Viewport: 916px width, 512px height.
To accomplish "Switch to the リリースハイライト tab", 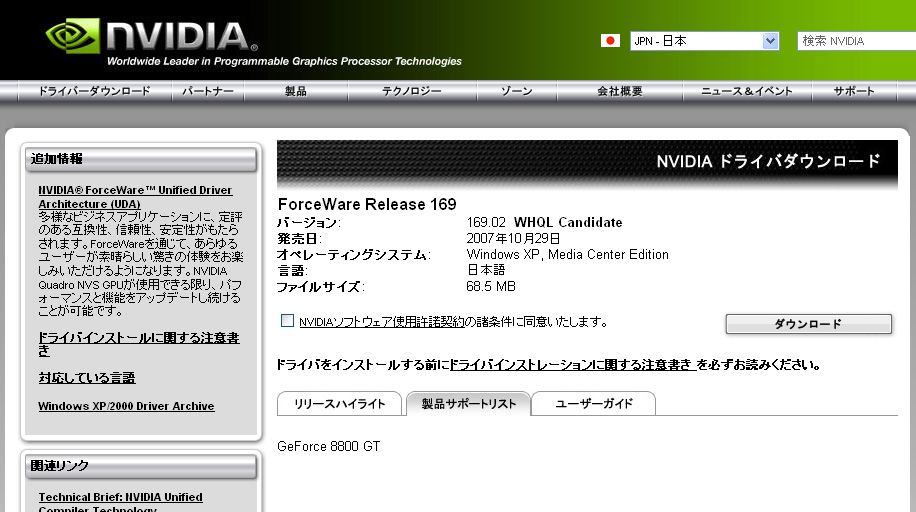I will [x=339, y=404].
